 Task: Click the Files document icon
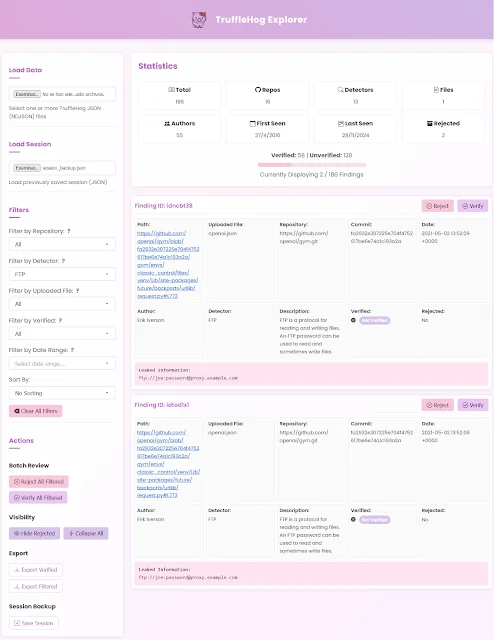pyautogui.click(x=436, y=90)
